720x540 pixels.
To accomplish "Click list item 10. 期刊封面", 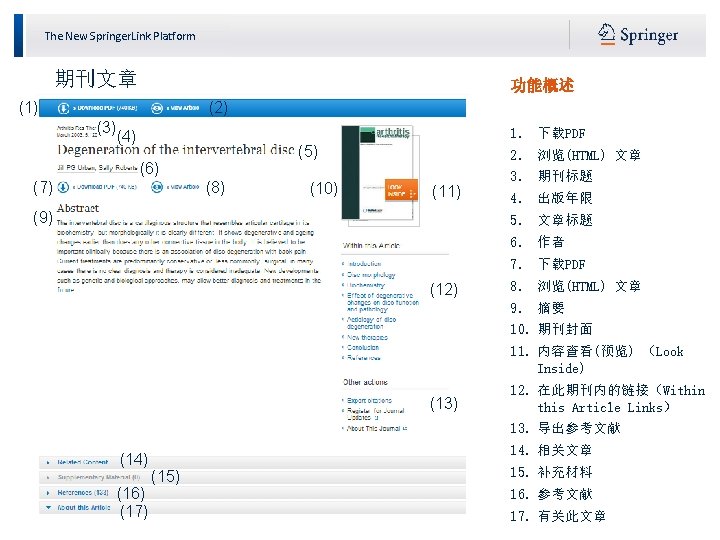I will [x=551, y=329].
